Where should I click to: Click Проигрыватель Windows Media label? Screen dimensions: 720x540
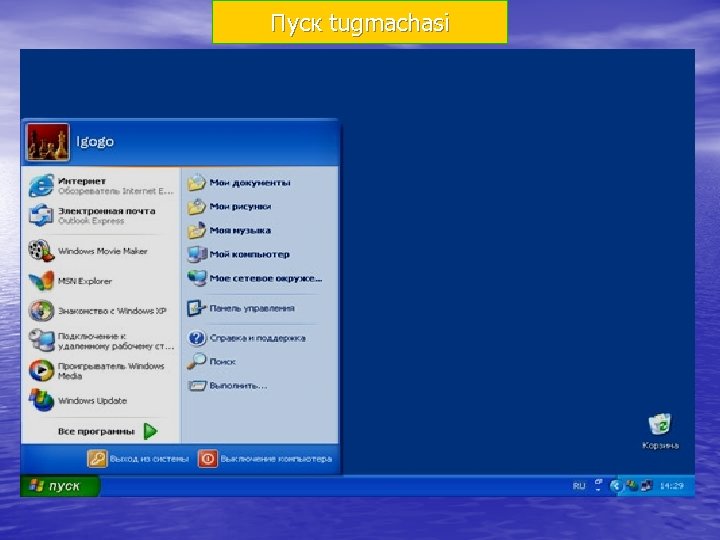(111, 371)
